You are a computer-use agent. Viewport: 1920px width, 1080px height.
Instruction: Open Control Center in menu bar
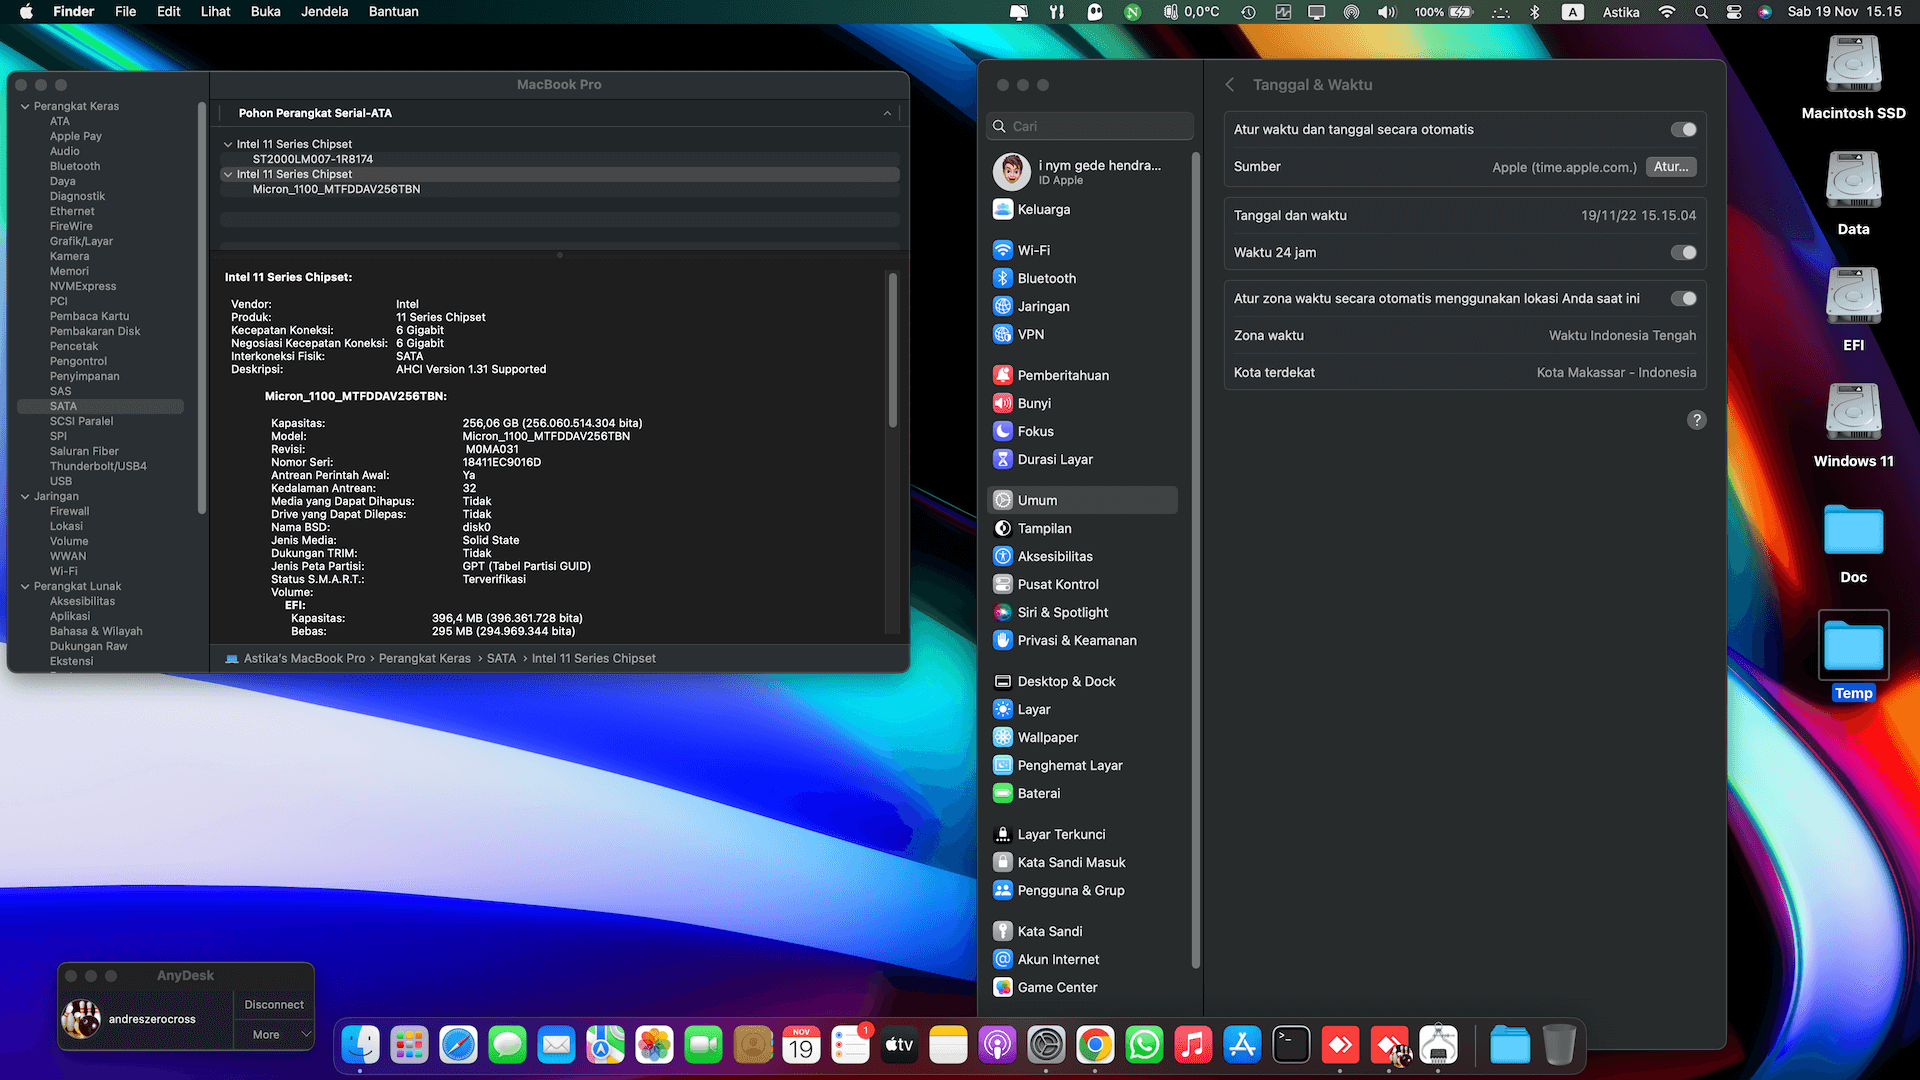pos(1734,12)
